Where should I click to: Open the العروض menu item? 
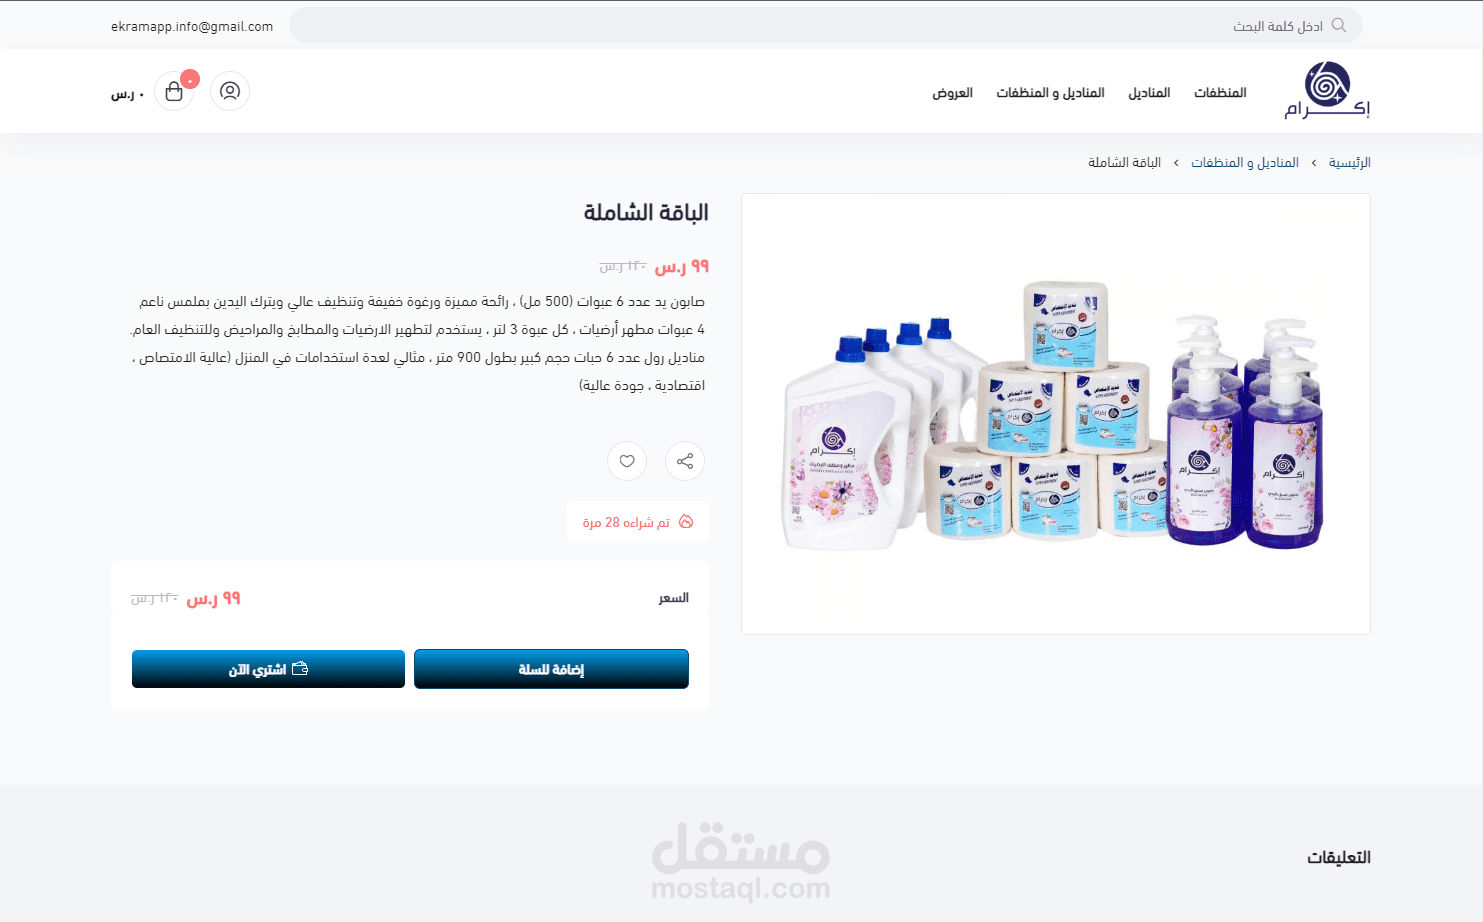952,92
